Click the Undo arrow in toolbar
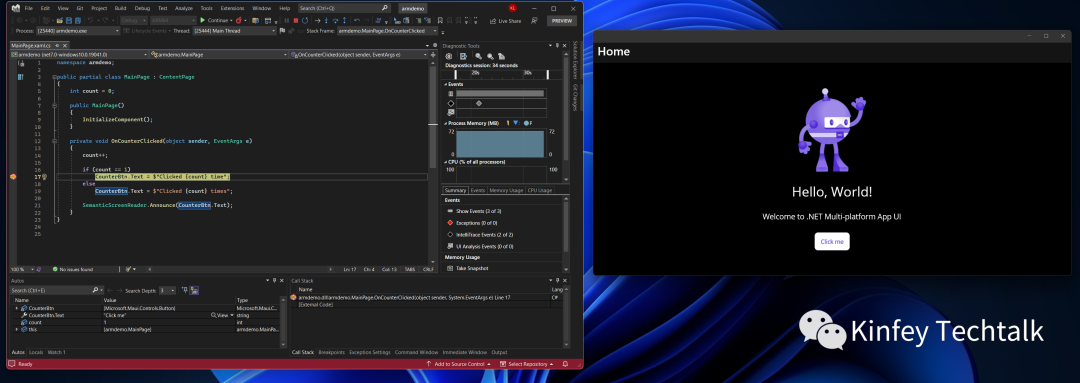The width and height of the screenshot is (1080, 383). coord(91,21)
